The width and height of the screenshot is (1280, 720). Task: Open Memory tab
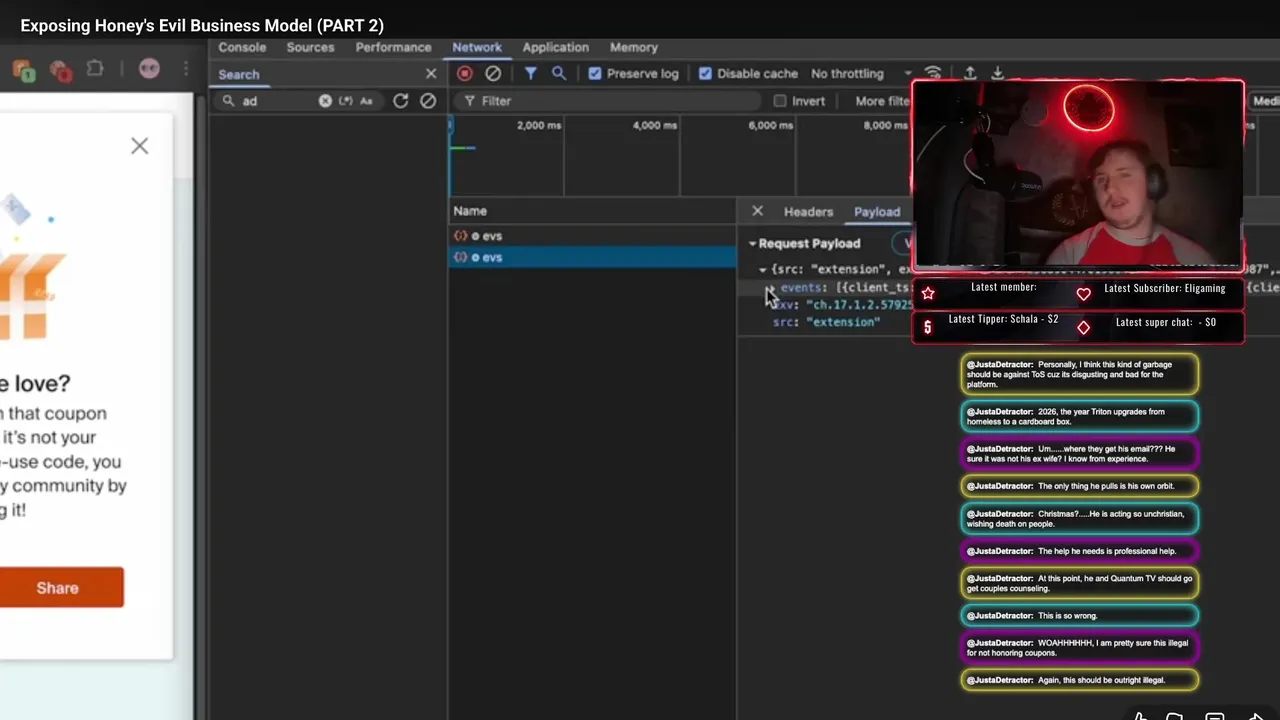point(634,47)
